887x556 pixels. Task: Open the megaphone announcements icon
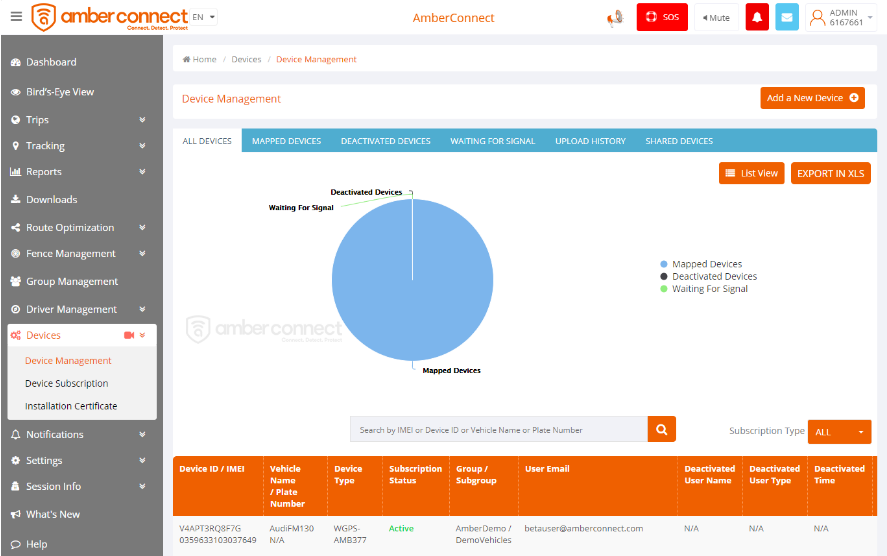click(x=615, y=18)
